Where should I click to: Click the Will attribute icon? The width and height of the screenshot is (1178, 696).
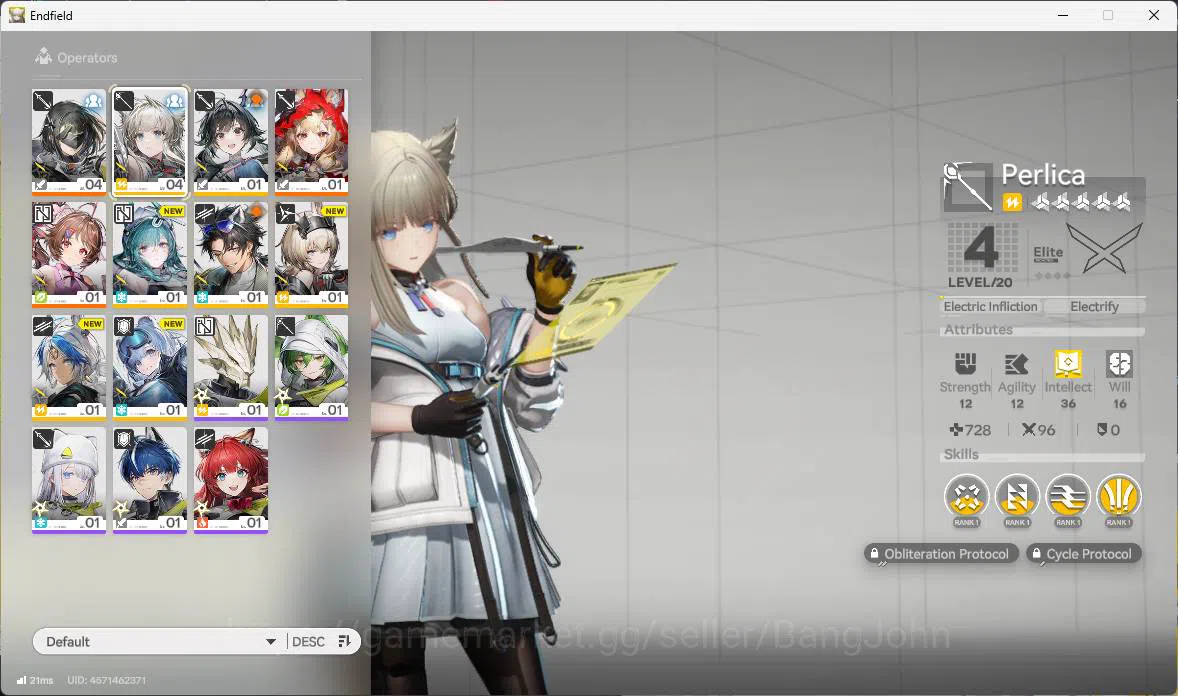(1119, 364)
